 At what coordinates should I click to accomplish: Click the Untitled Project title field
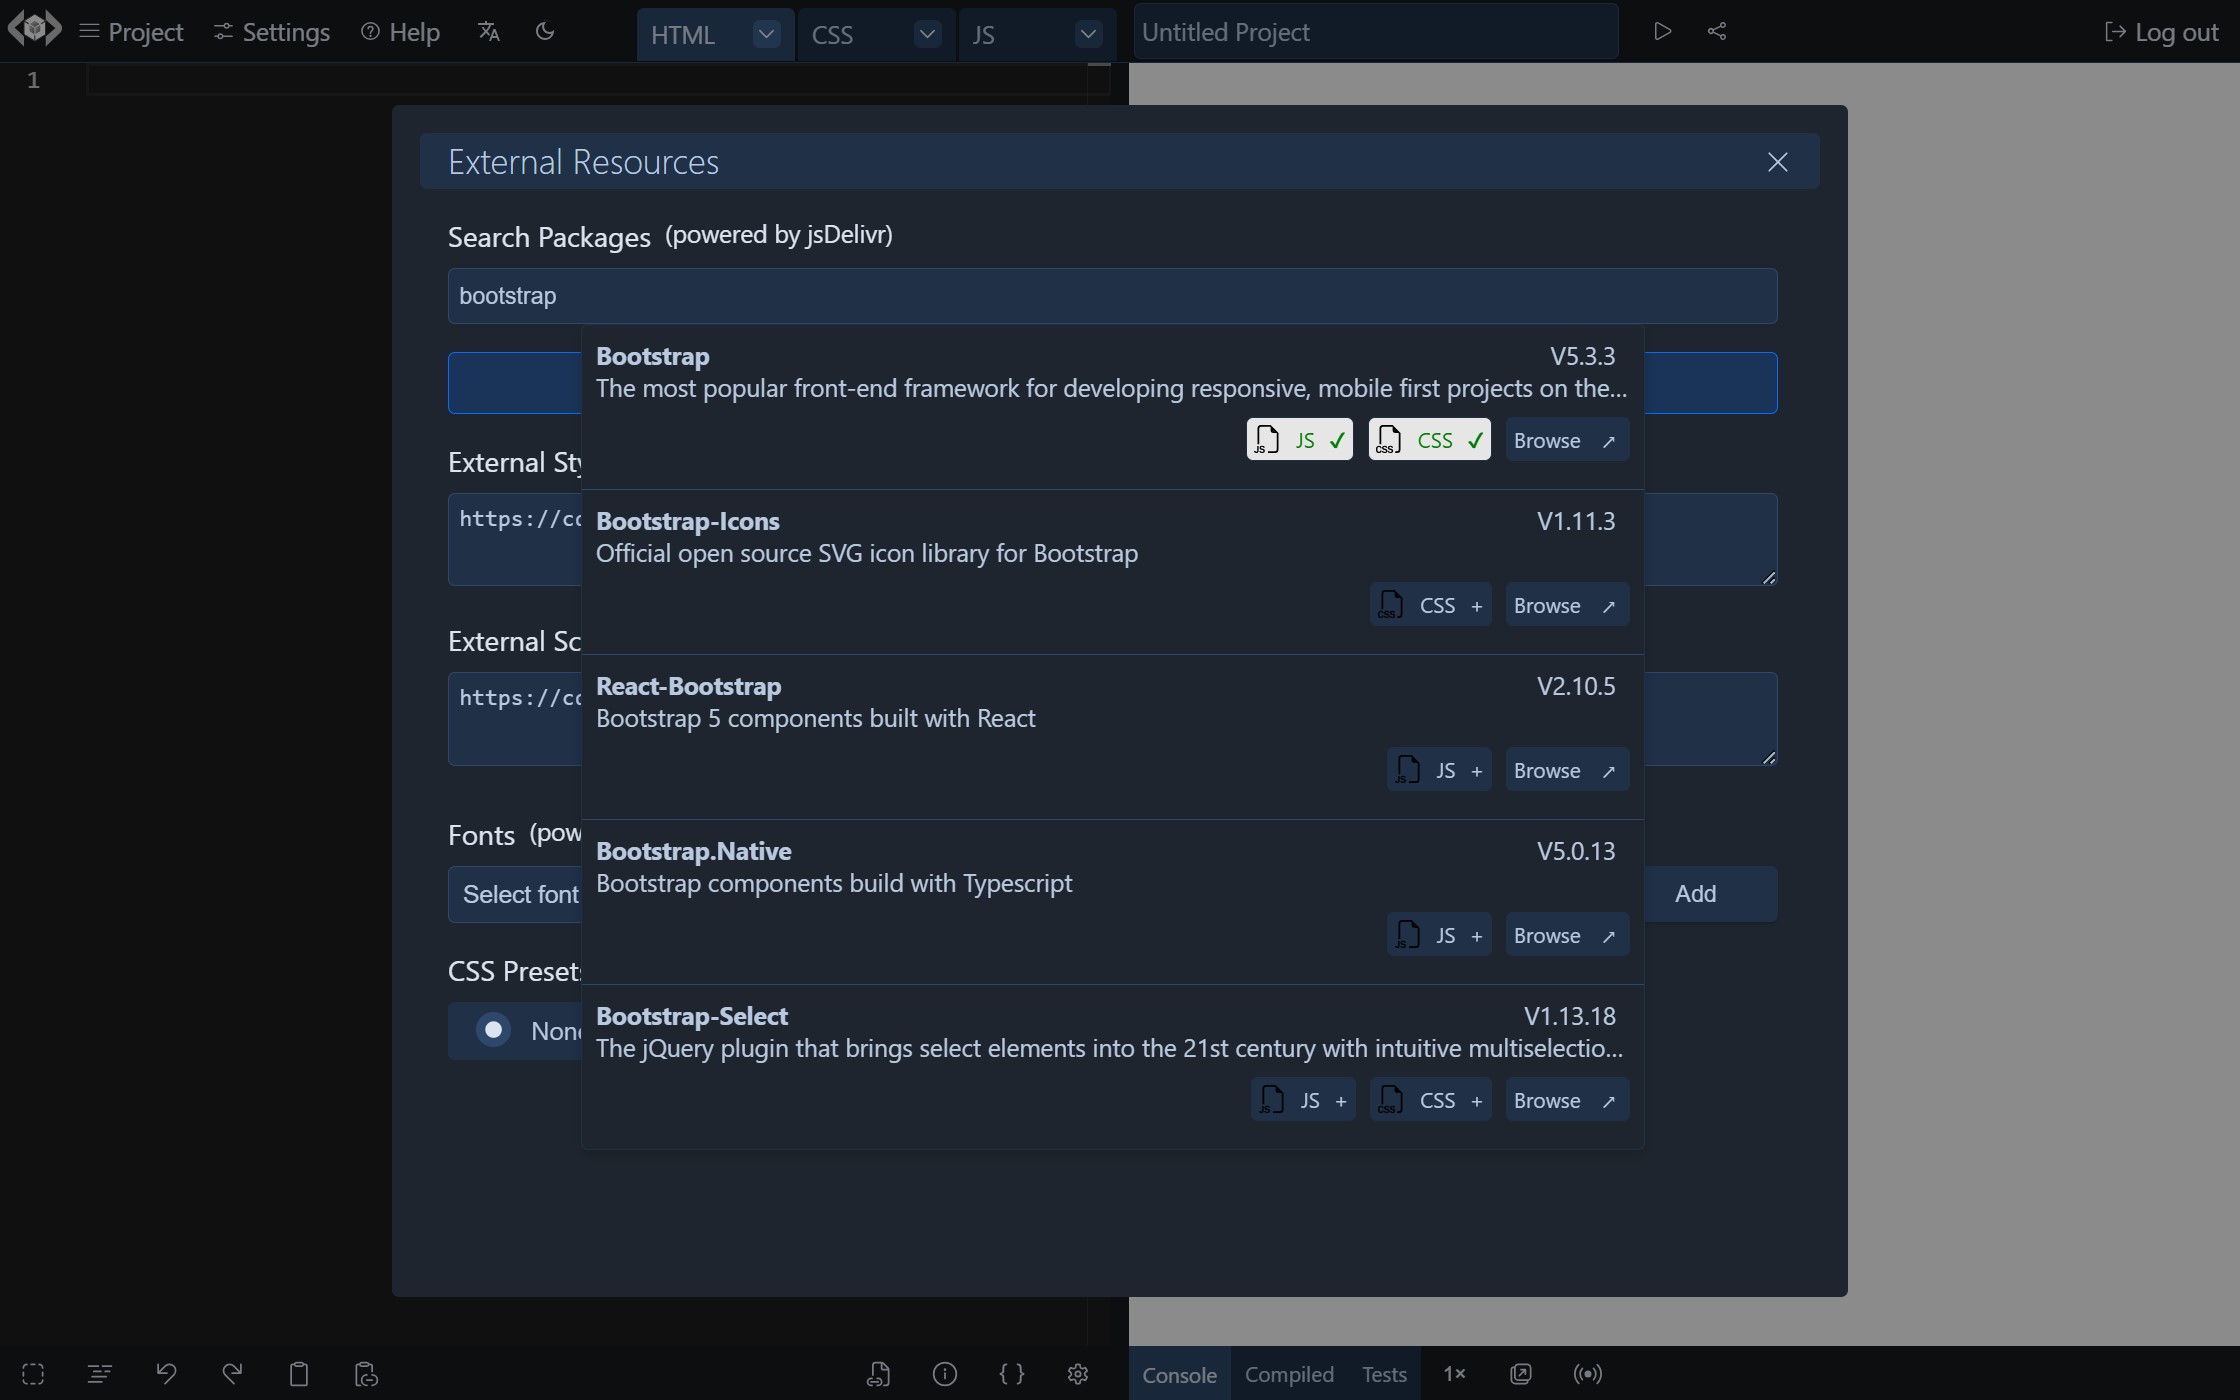1375,31
